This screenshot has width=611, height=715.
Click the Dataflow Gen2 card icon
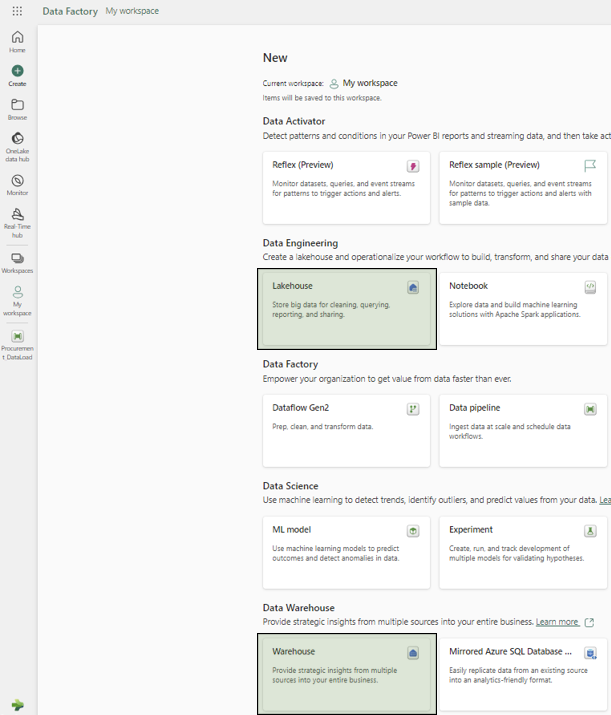pyautogui.click(x=413, y=409)
